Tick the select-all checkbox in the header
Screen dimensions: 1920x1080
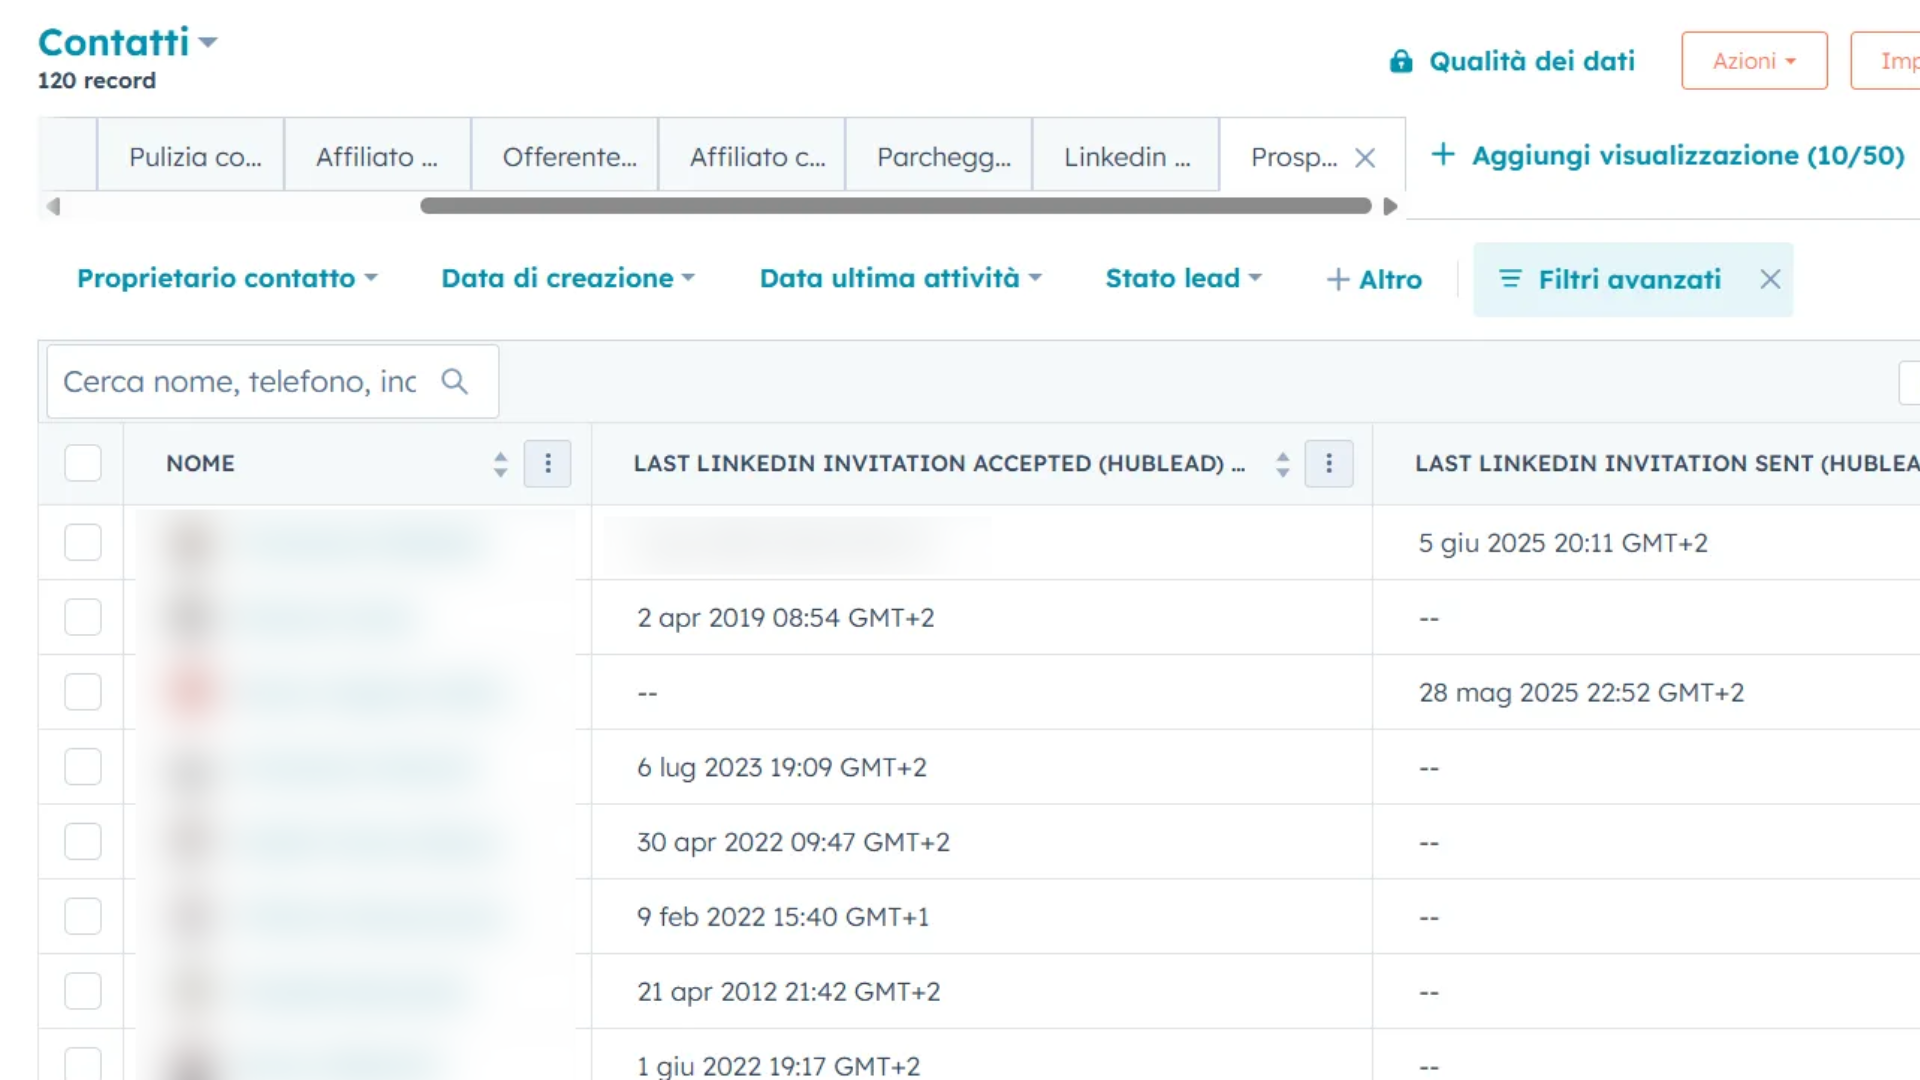point(83,463)
